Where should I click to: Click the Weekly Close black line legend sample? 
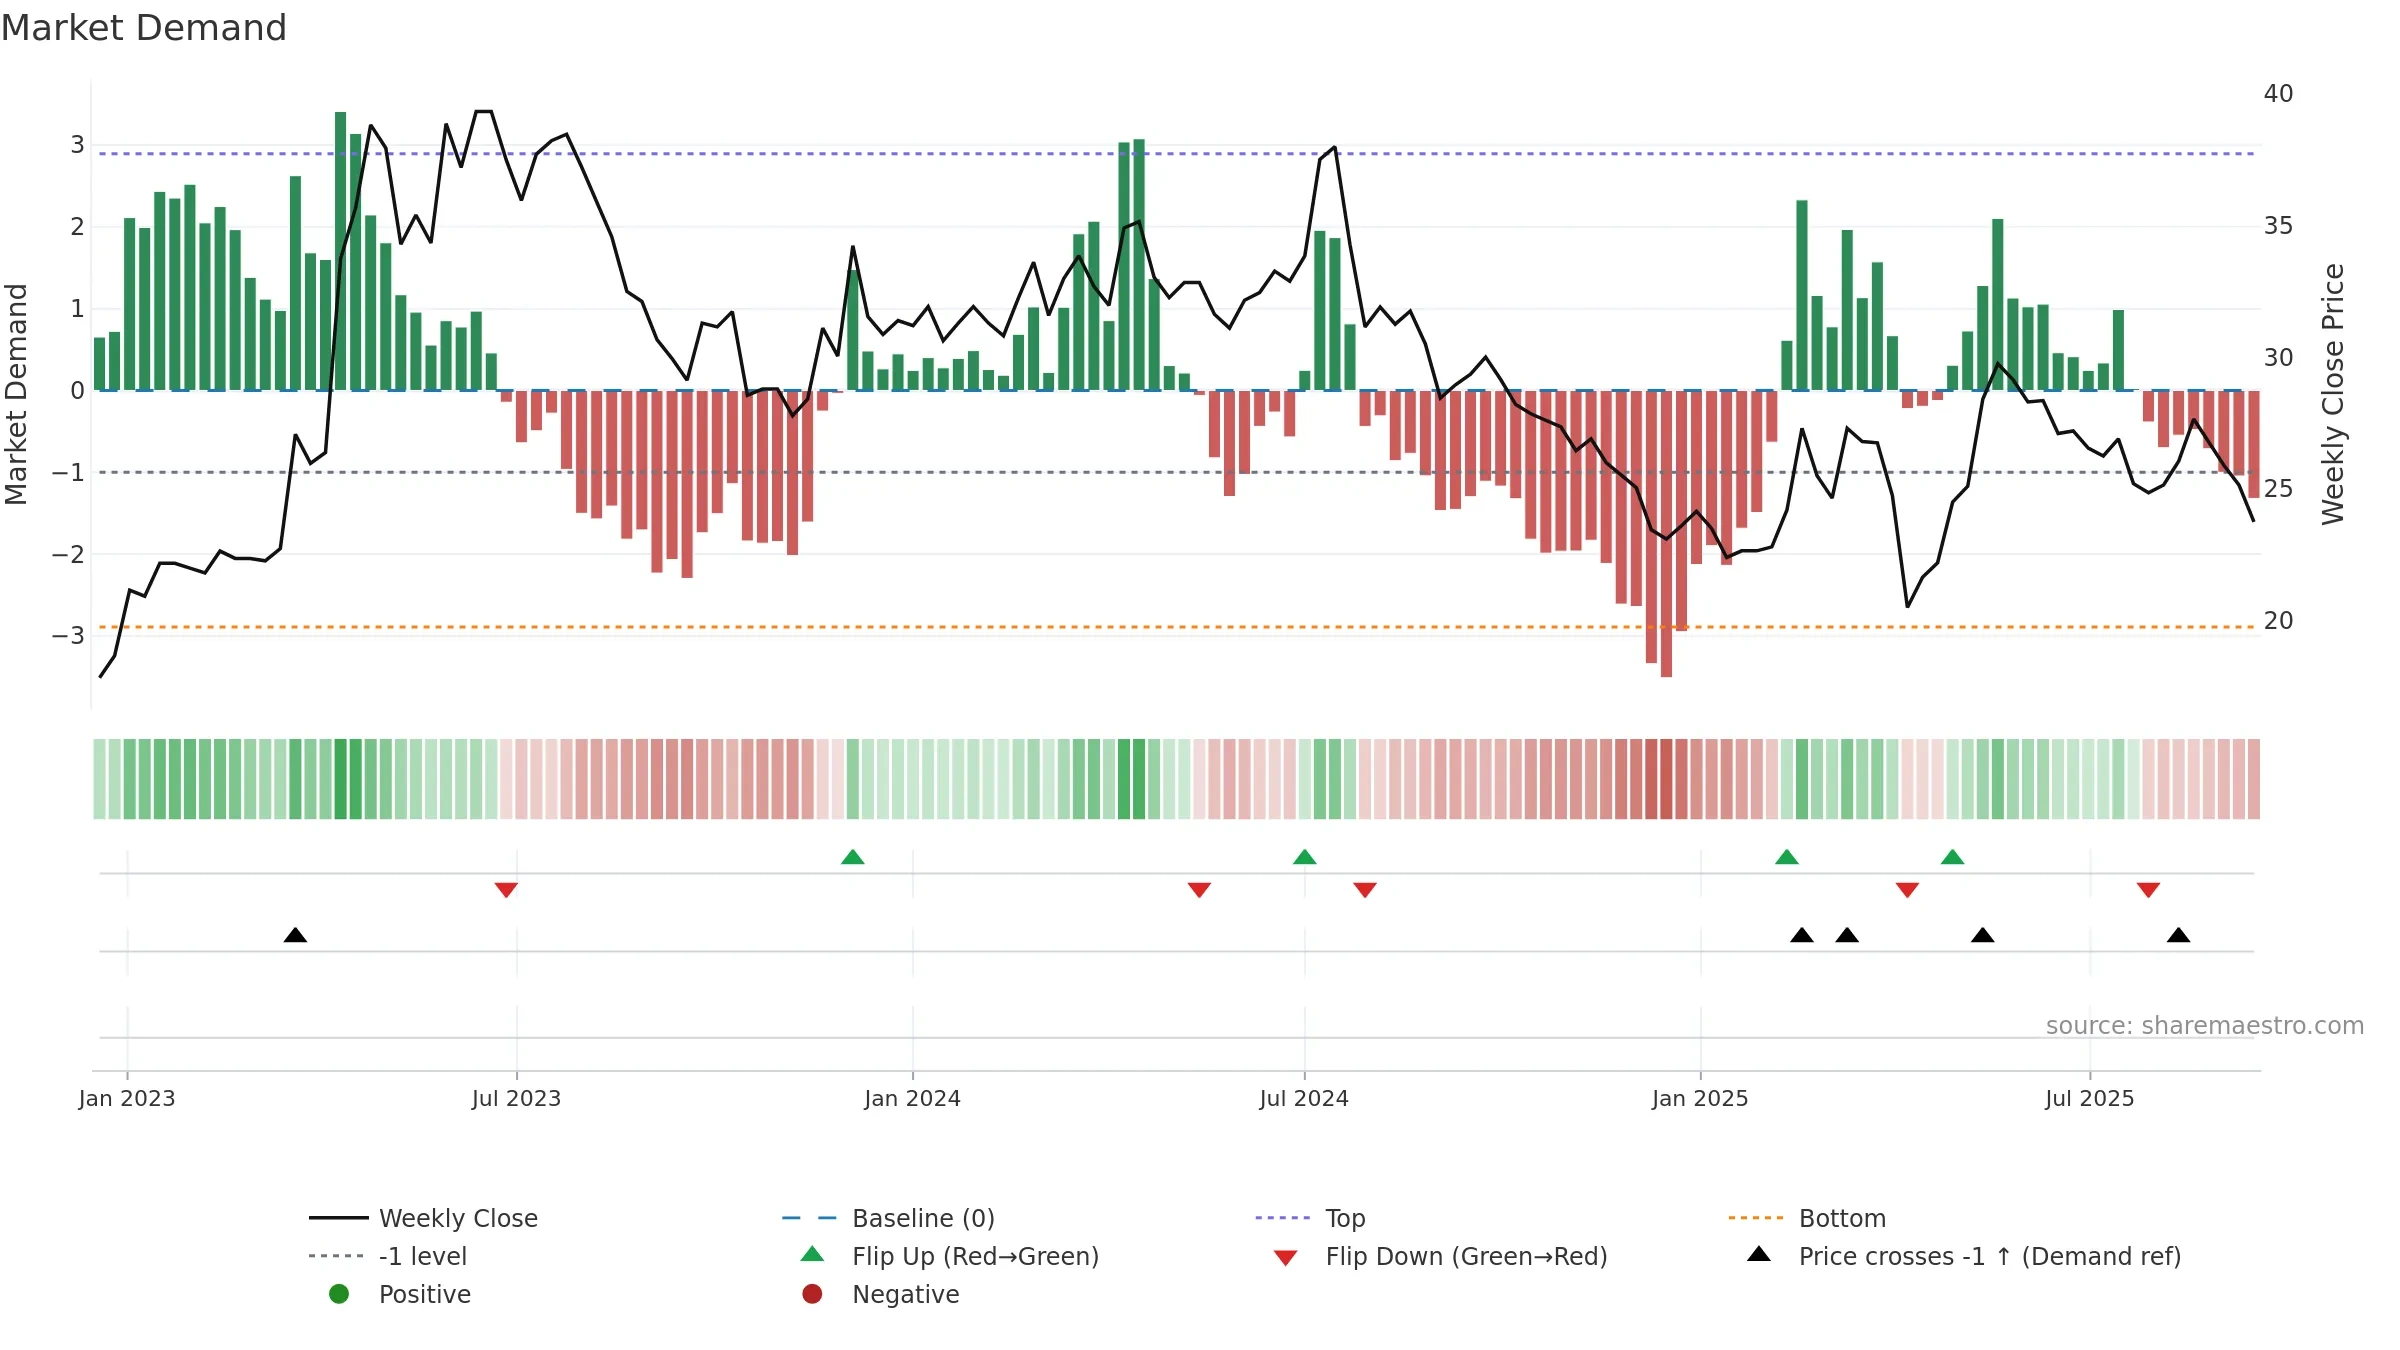(x=338, y=1218)
